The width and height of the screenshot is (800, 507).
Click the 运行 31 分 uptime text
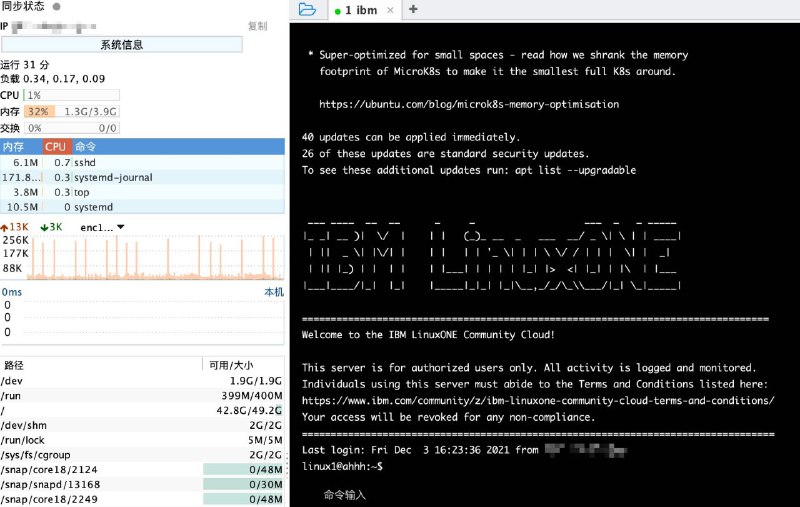24,65
